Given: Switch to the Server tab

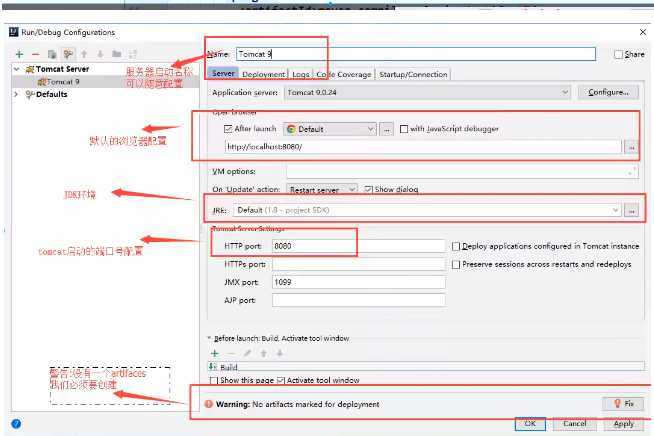Looking at the screenshot, I should [x=223, y=74].
